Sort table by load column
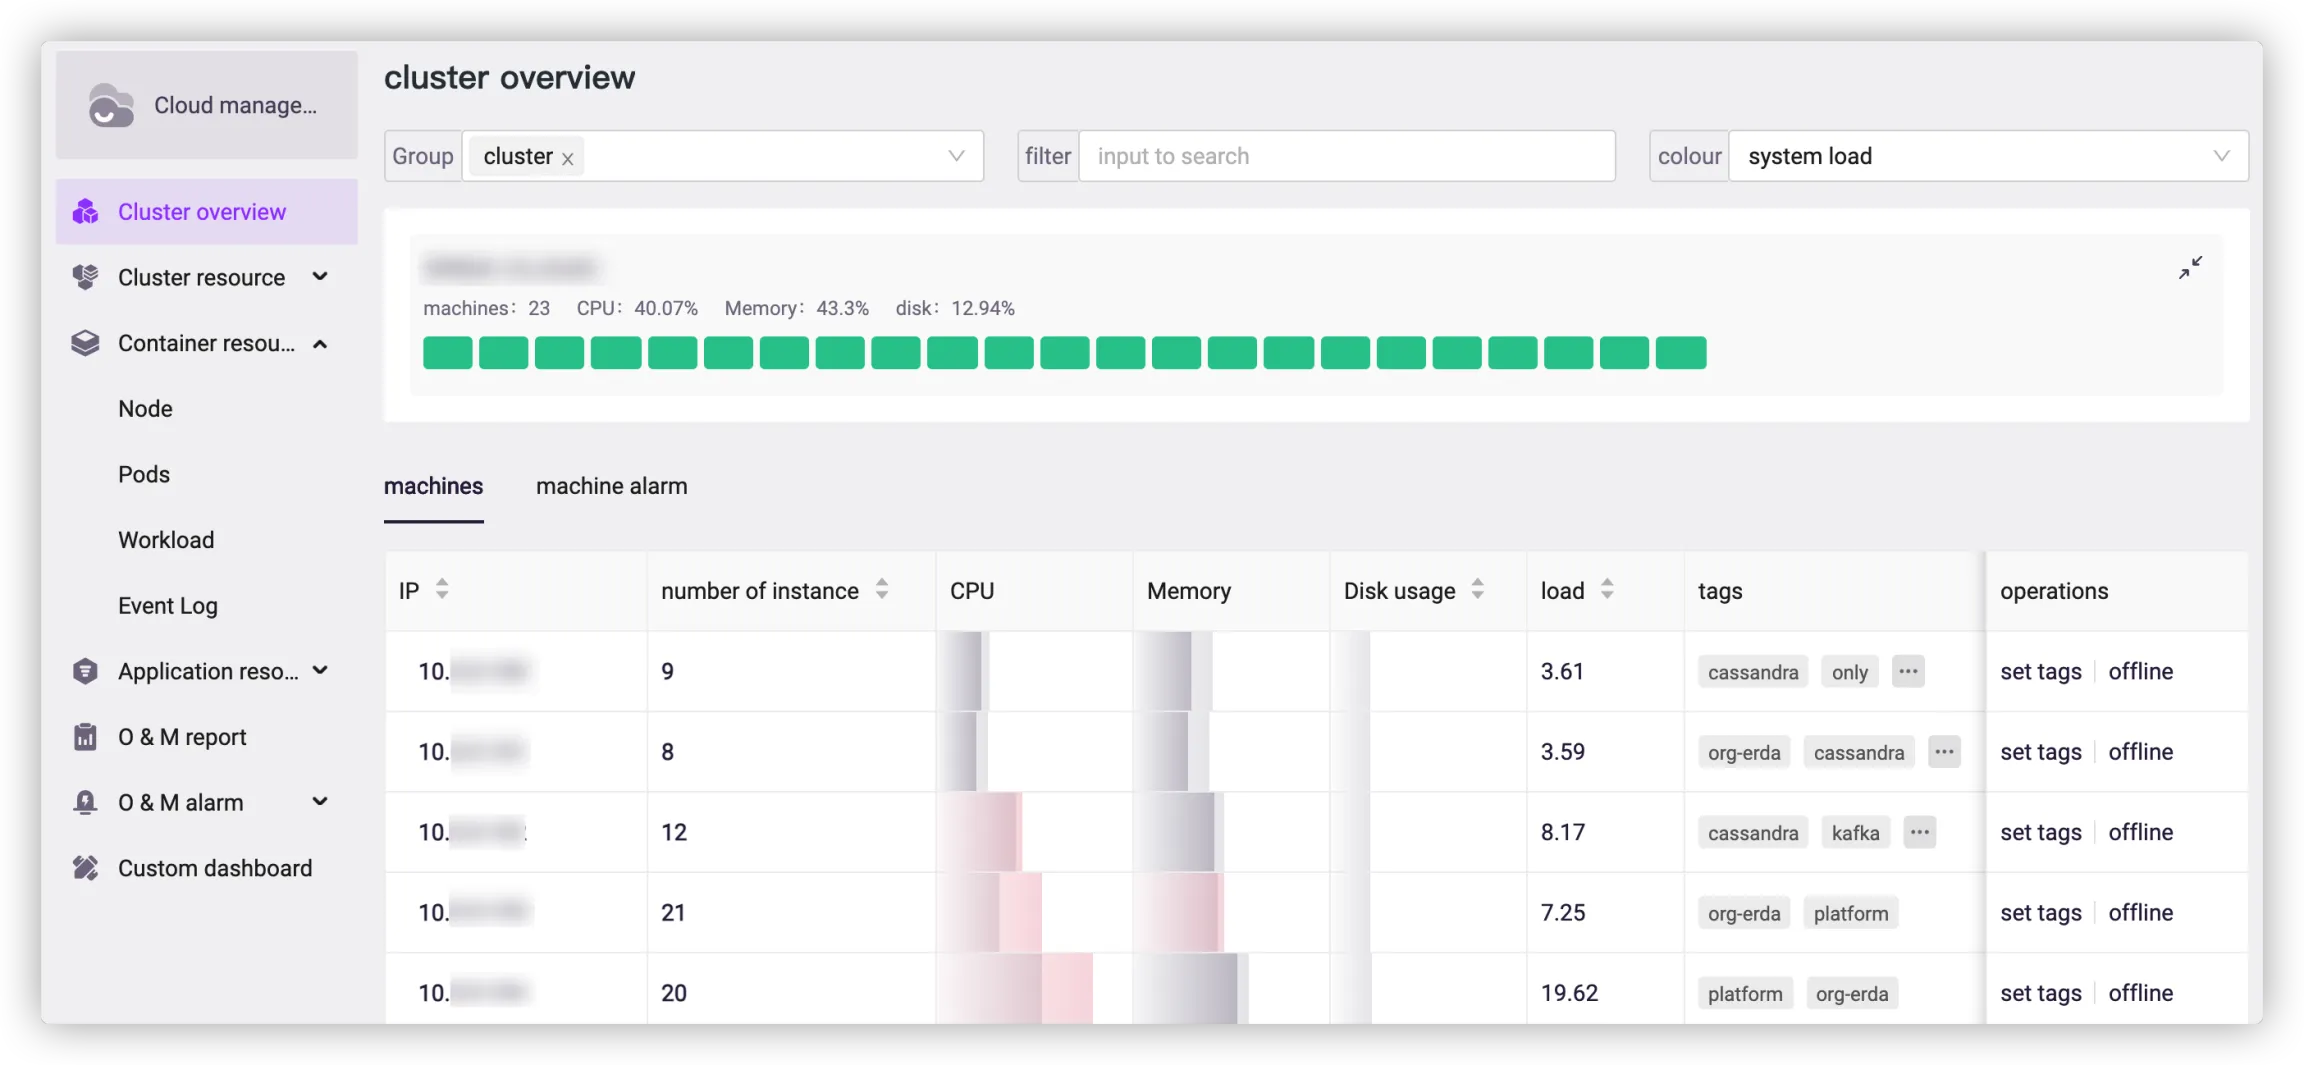This screenshot has height=1065, width=2304. tap(1606, 590)
